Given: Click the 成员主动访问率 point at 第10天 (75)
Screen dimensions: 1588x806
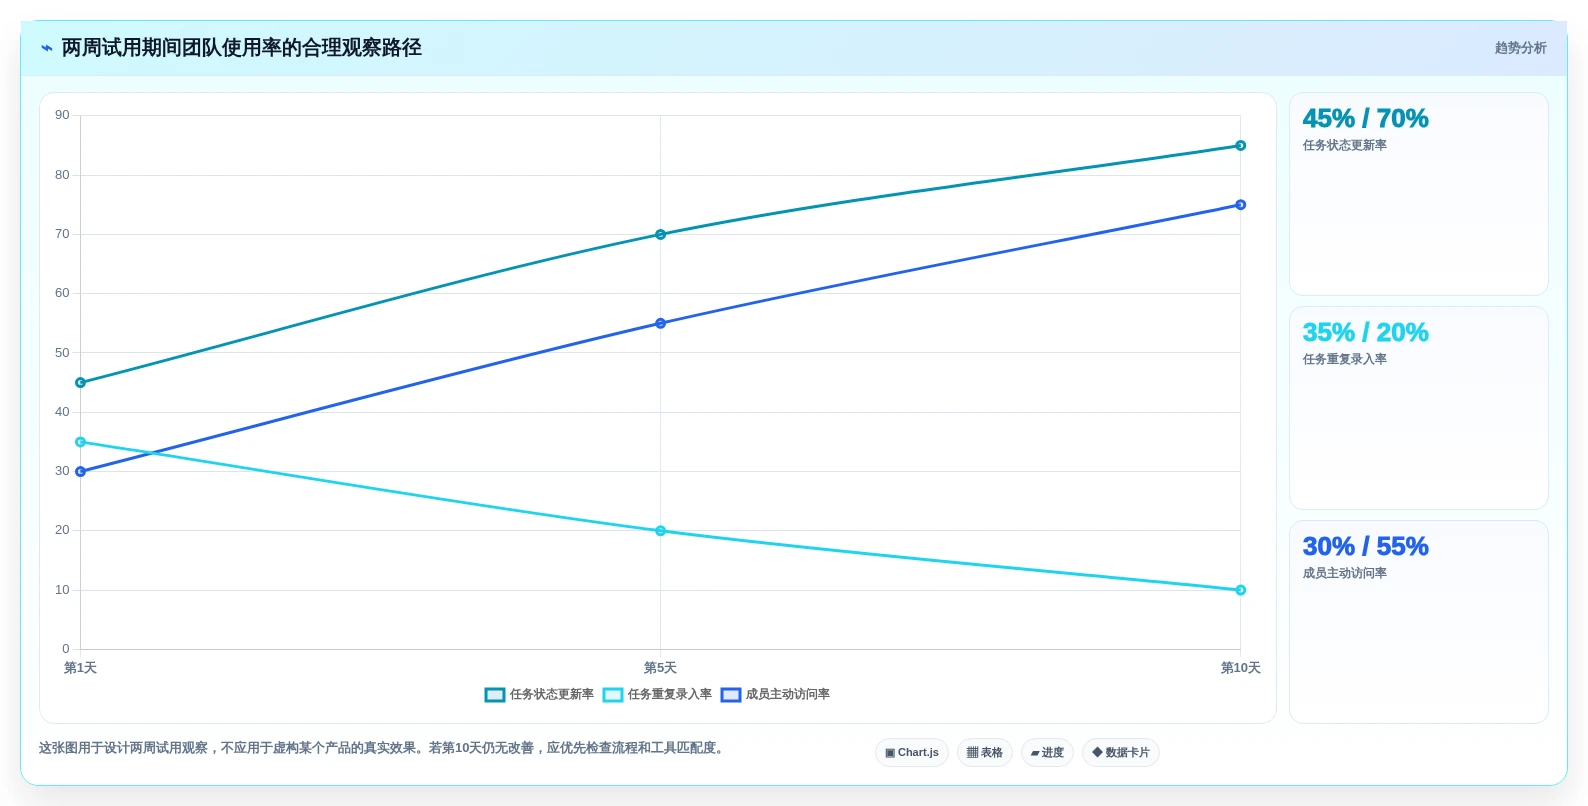Looking at the screenshot, I should click(1240, 205).
